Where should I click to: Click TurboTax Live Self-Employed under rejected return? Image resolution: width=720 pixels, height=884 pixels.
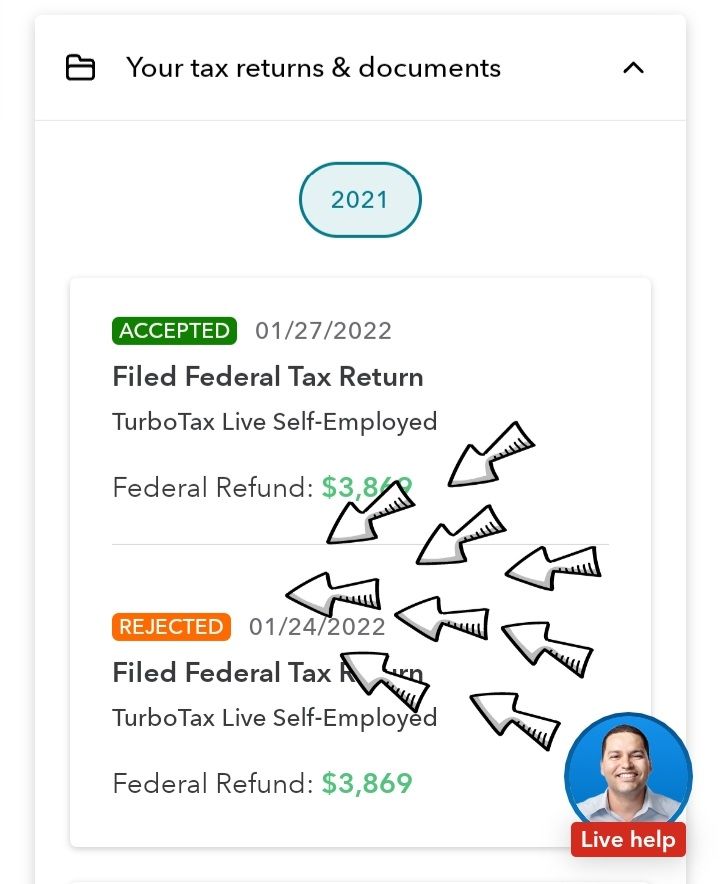click(275, 718)
